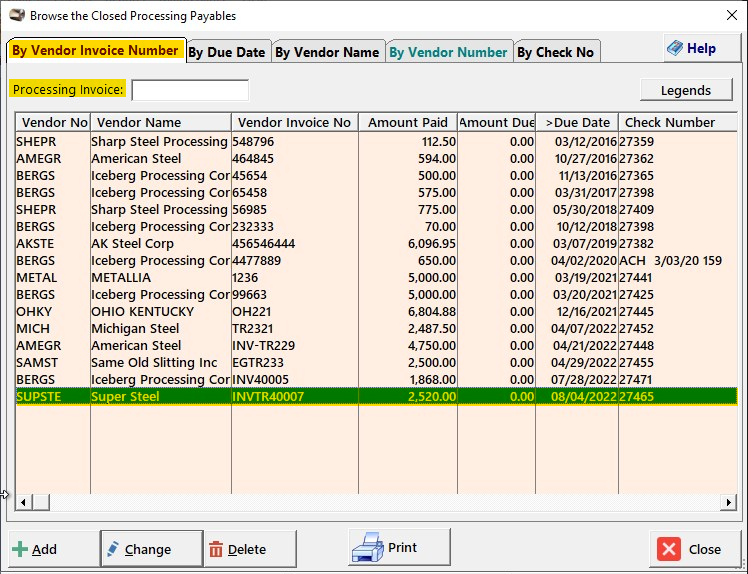Click due date 04/21/2022 cell
The height and width of the screenshot is (574, 748).
(577, 345)
